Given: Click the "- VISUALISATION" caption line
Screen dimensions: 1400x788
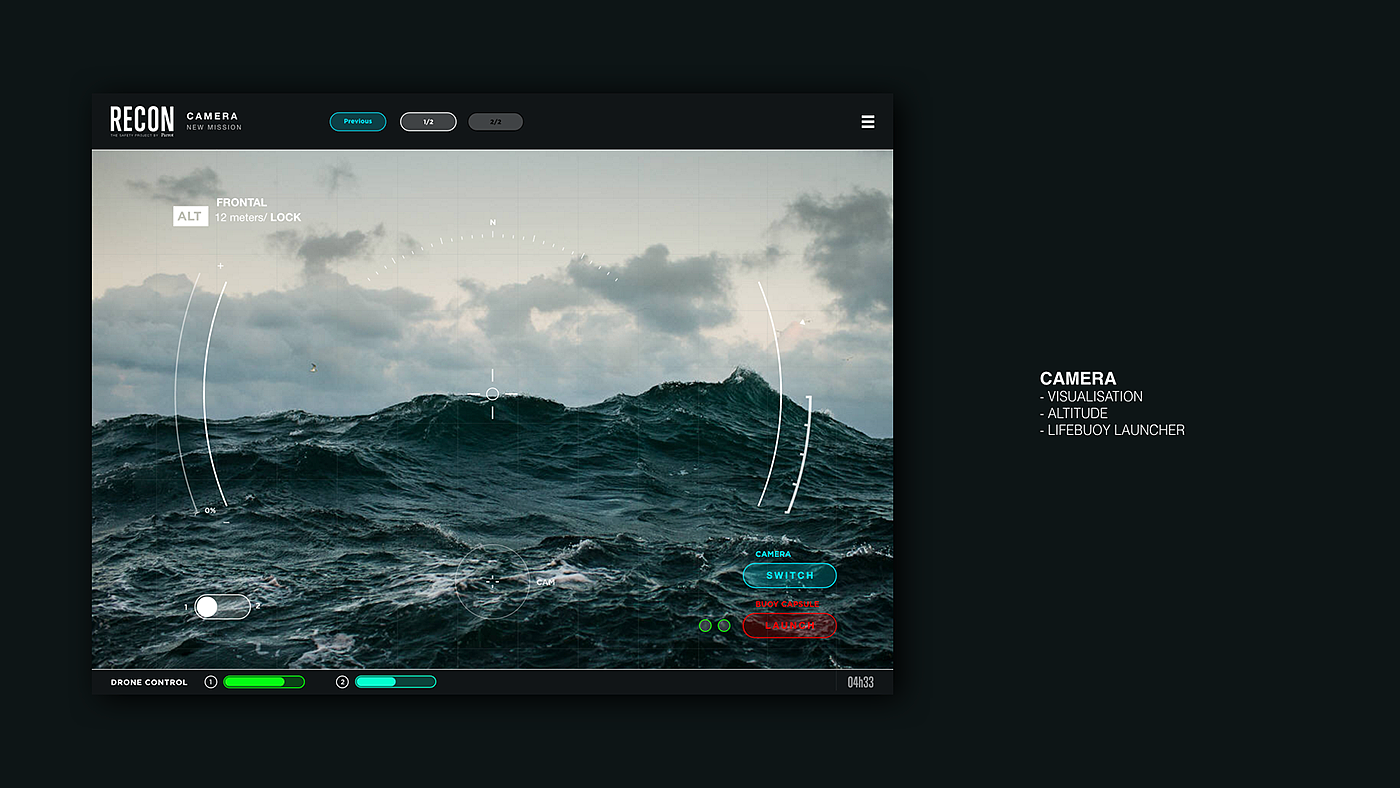Looking at the screenshot, I should pyautogui.click(x=1091, y=397).
